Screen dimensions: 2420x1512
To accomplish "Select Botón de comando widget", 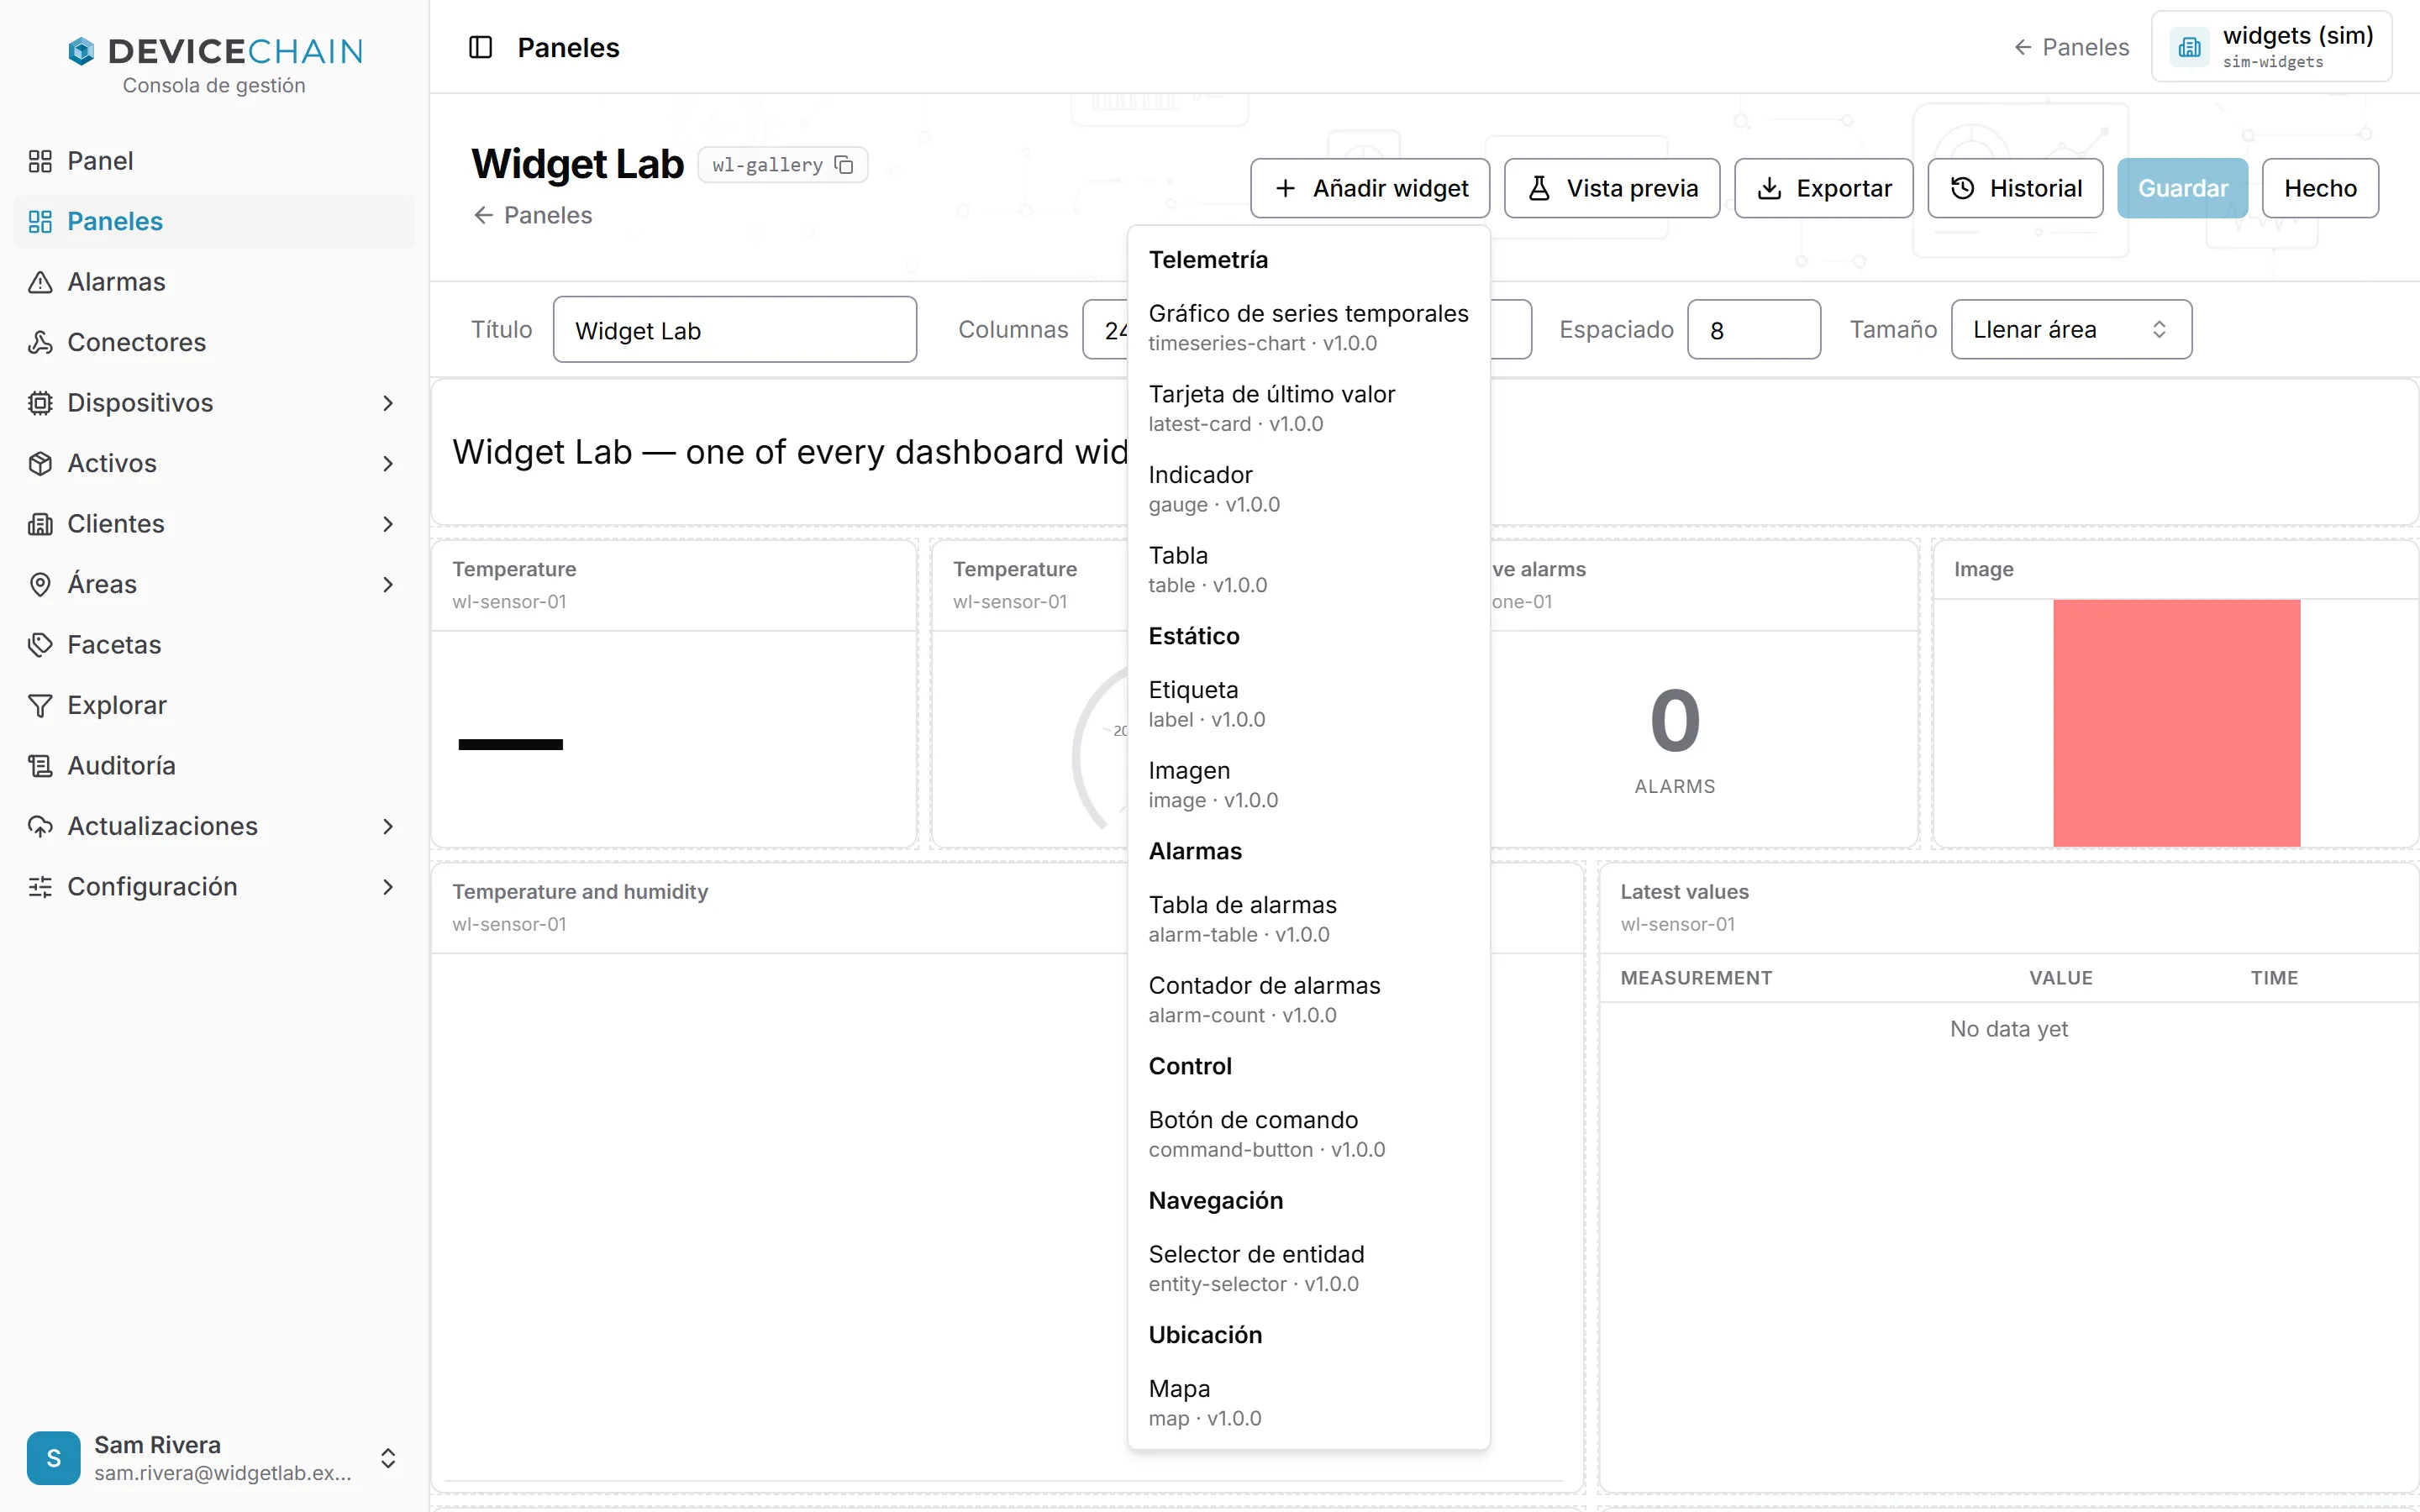I will tap(1308, 1133).
